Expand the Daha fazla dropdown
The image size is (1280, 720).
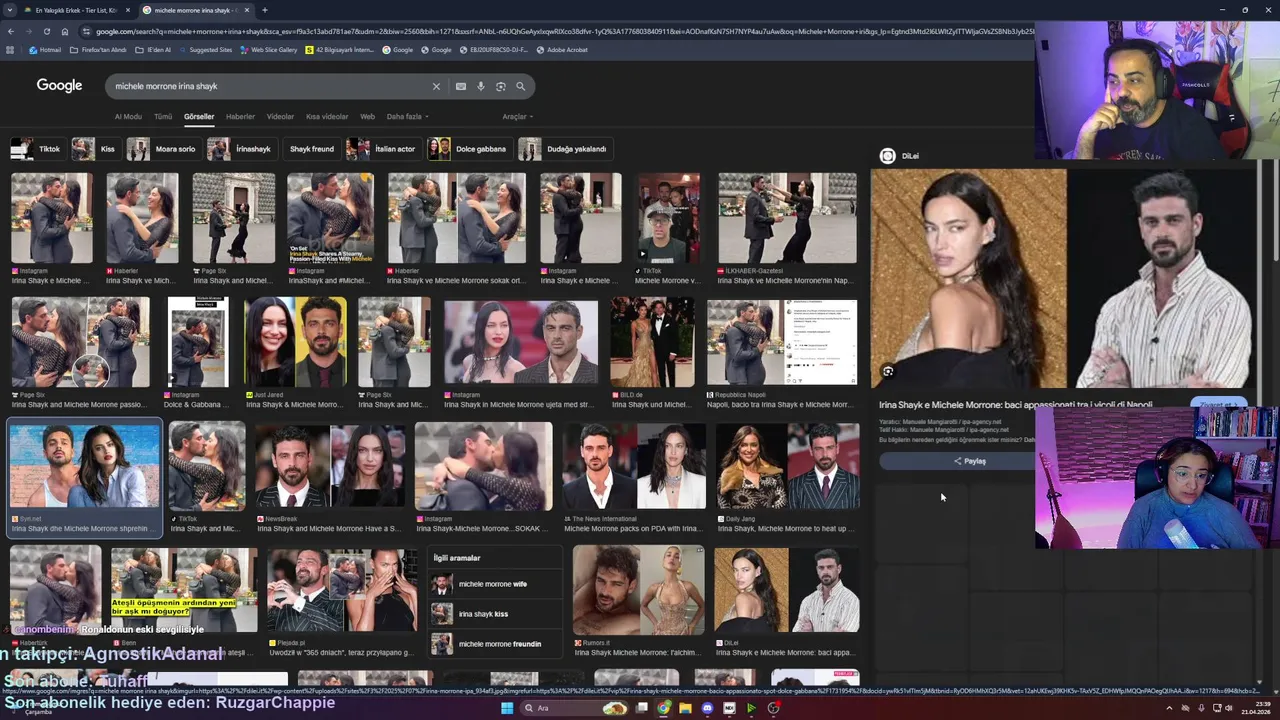pos(407,117)
